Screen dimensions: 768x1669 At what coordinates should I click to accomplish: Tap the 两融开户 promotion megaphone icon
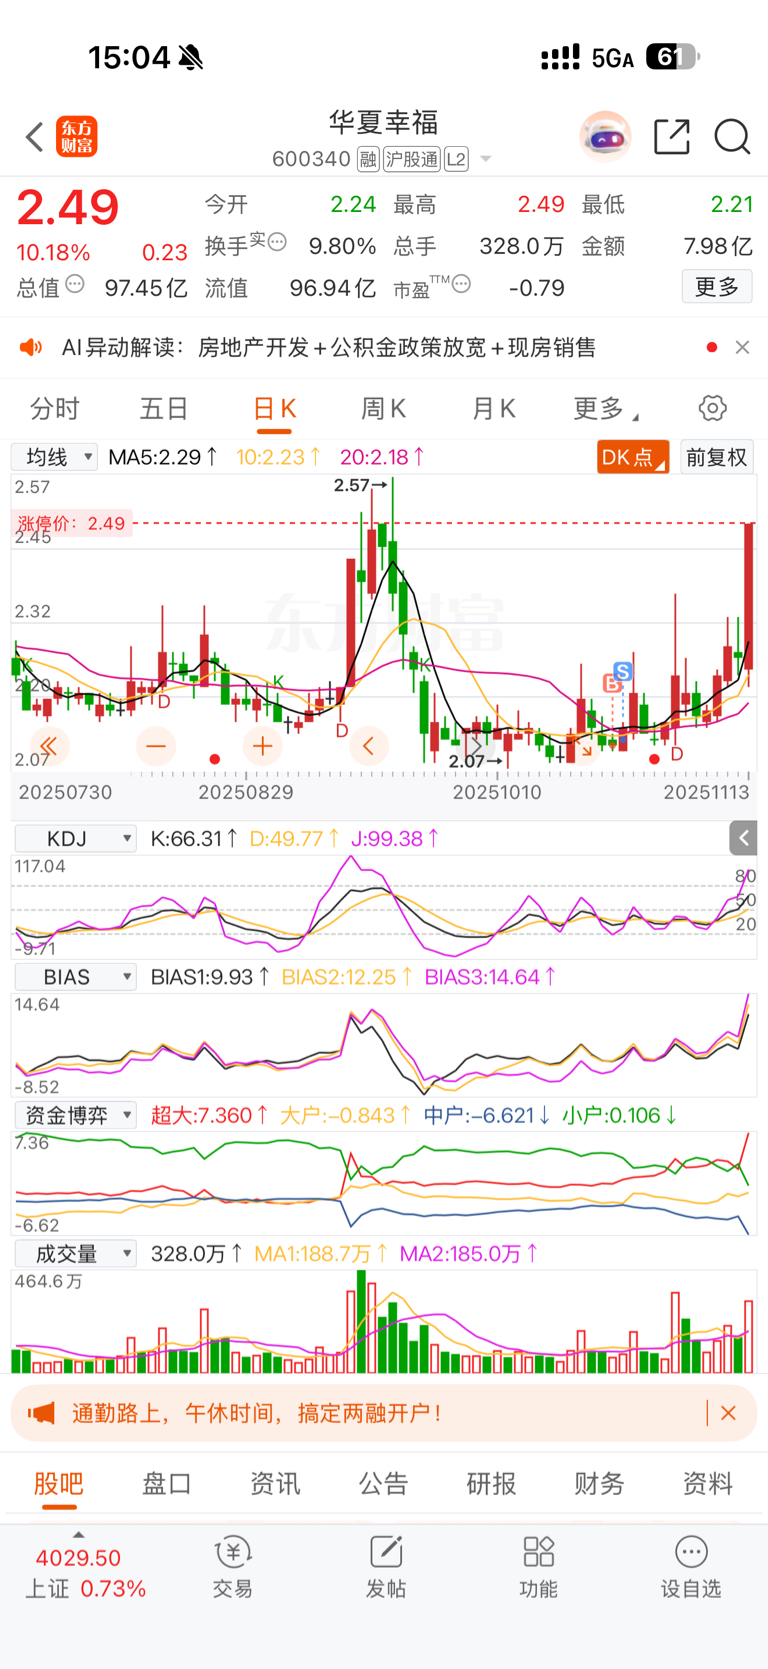[x=41, y=1413]
